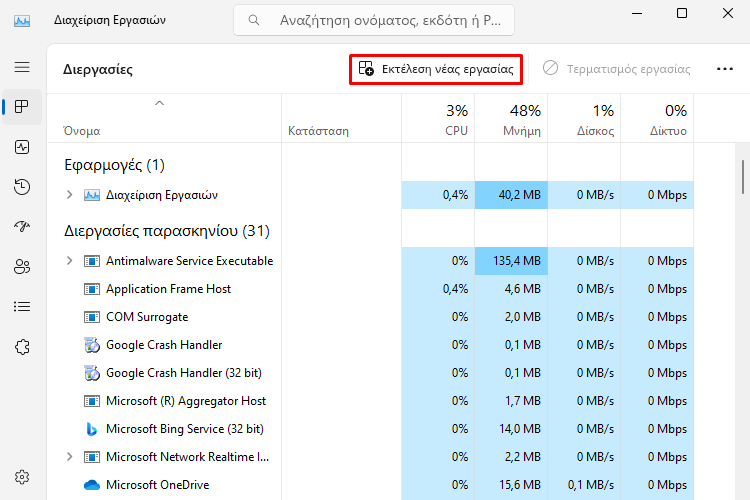Open the Services page puzzle icon
This screenshot has width=750, height=500.
(22, 346)
